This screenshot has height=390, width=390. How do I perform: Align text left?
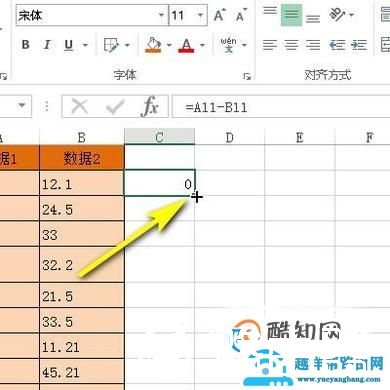click(x=270, y=45)
